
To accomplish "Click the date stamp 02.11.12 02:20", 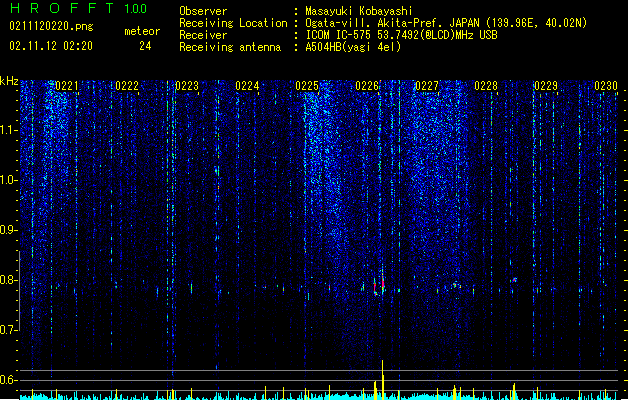I will click(x=51, y=46).
